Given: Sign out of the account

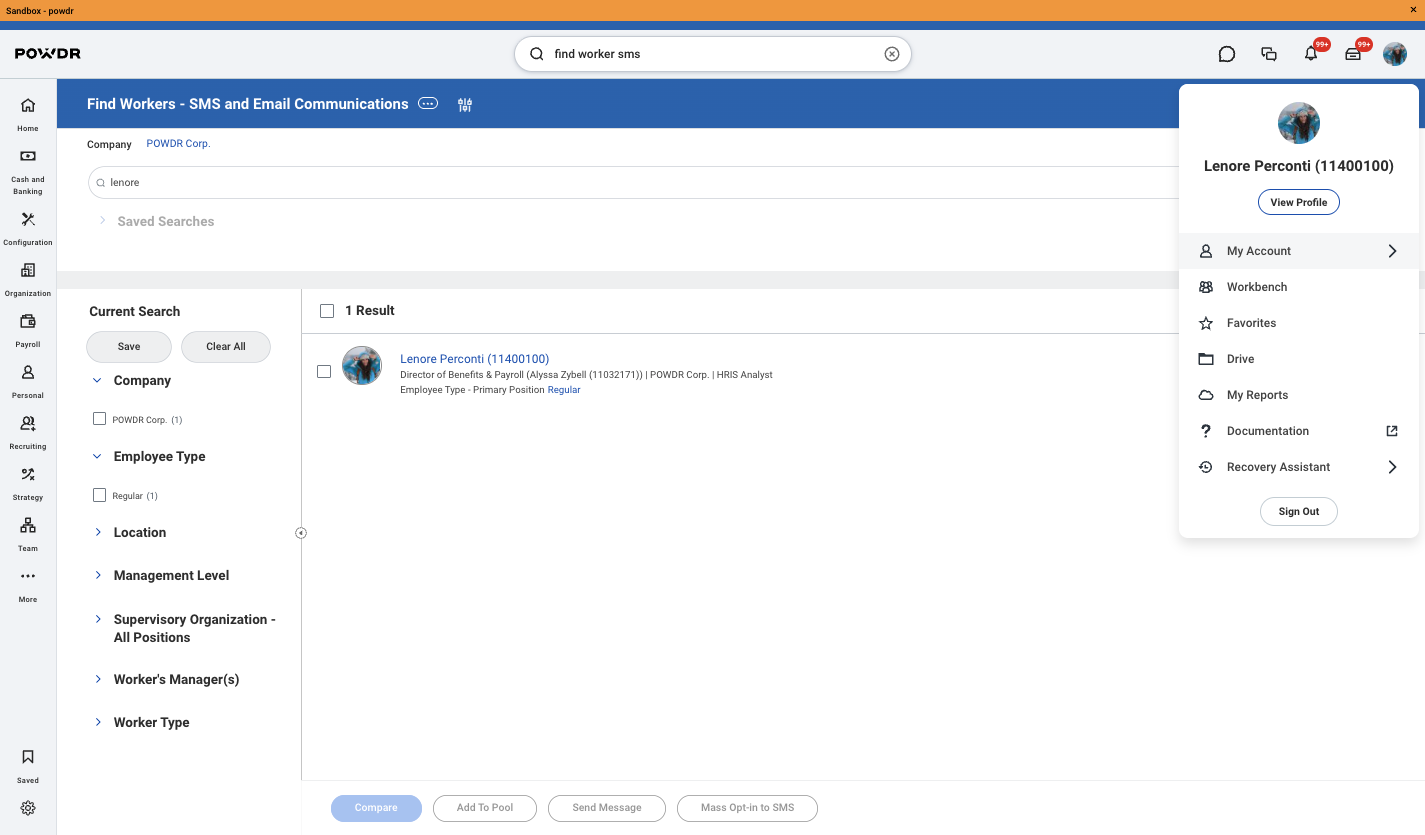Looking at the screenshot, I should click(1299, 511).
